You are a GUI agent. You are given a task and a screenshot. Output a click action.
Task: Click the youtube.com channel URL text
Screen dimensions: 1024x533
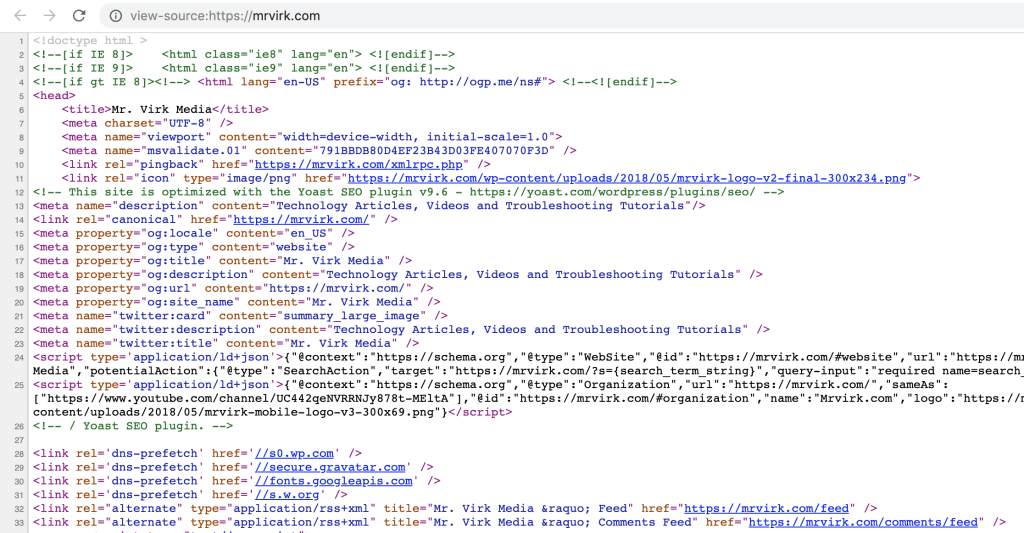click(x=247, y=398)
